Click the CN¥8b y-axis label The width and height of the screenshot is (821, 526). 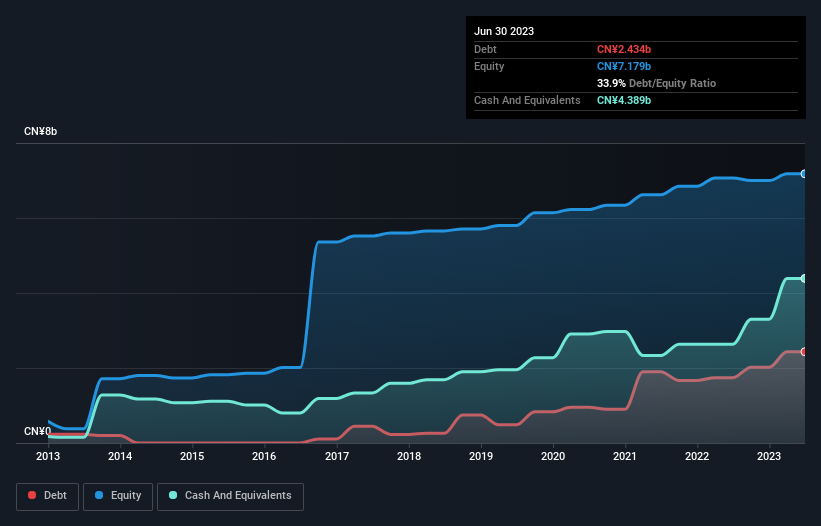pyautogui.click(x=40, y=131)
